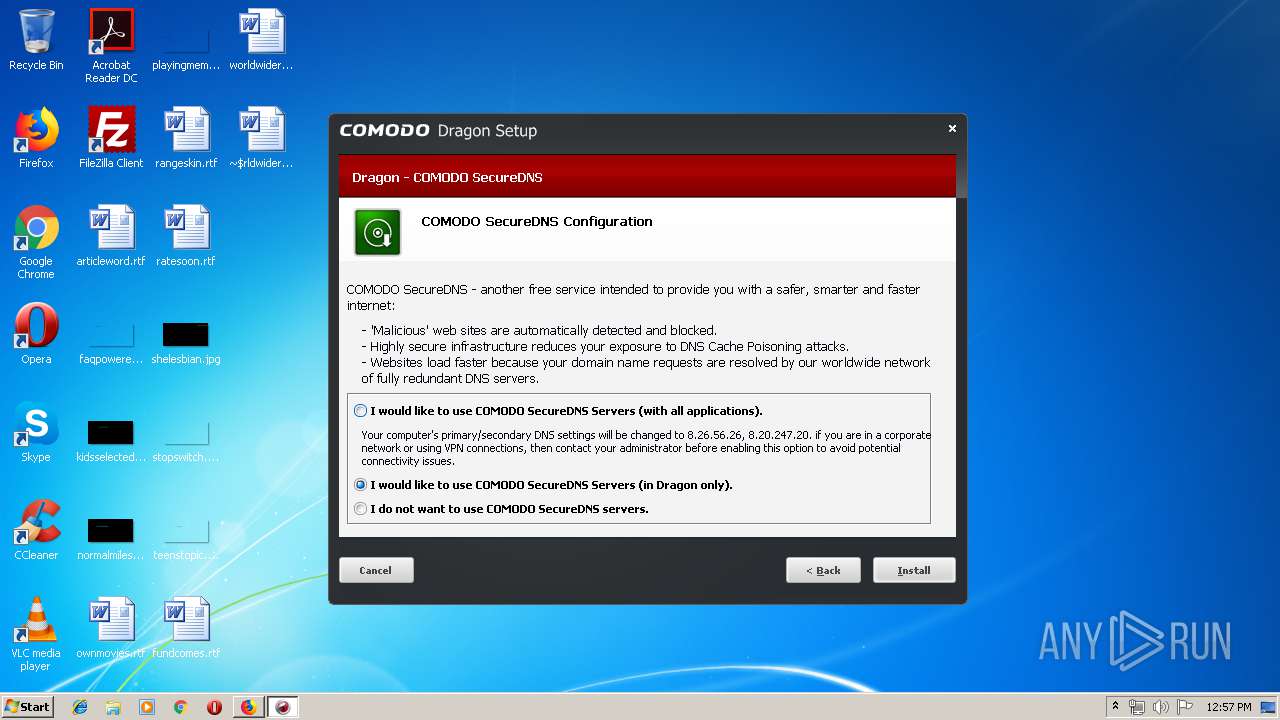Open network status tray icon

coord(1137,707)
